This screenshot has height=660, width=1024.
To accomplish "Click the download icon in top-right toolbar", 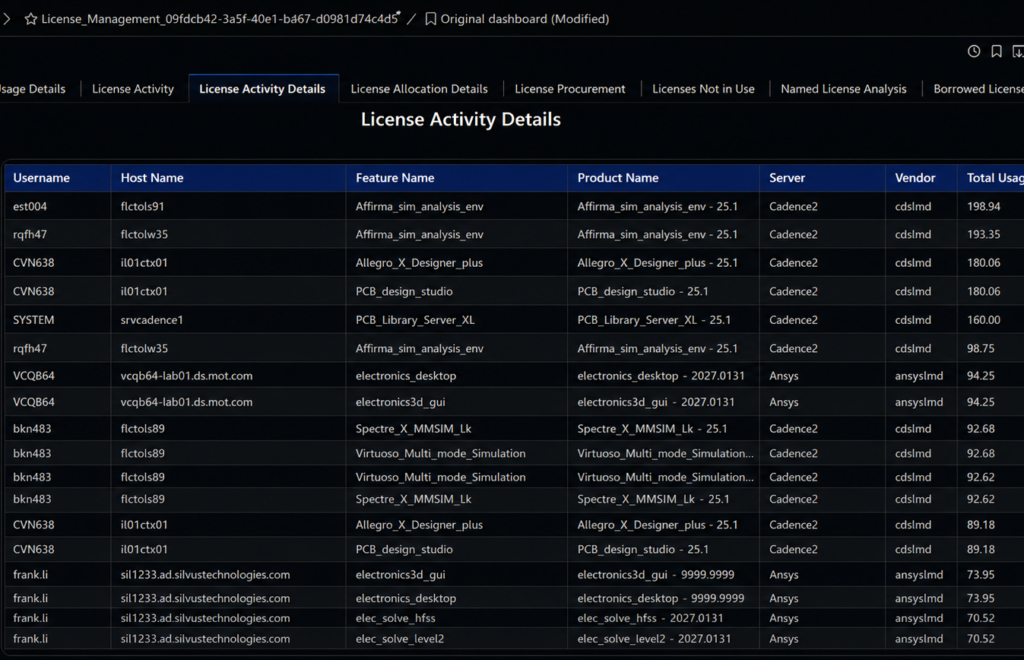I will click(1018, 52).
